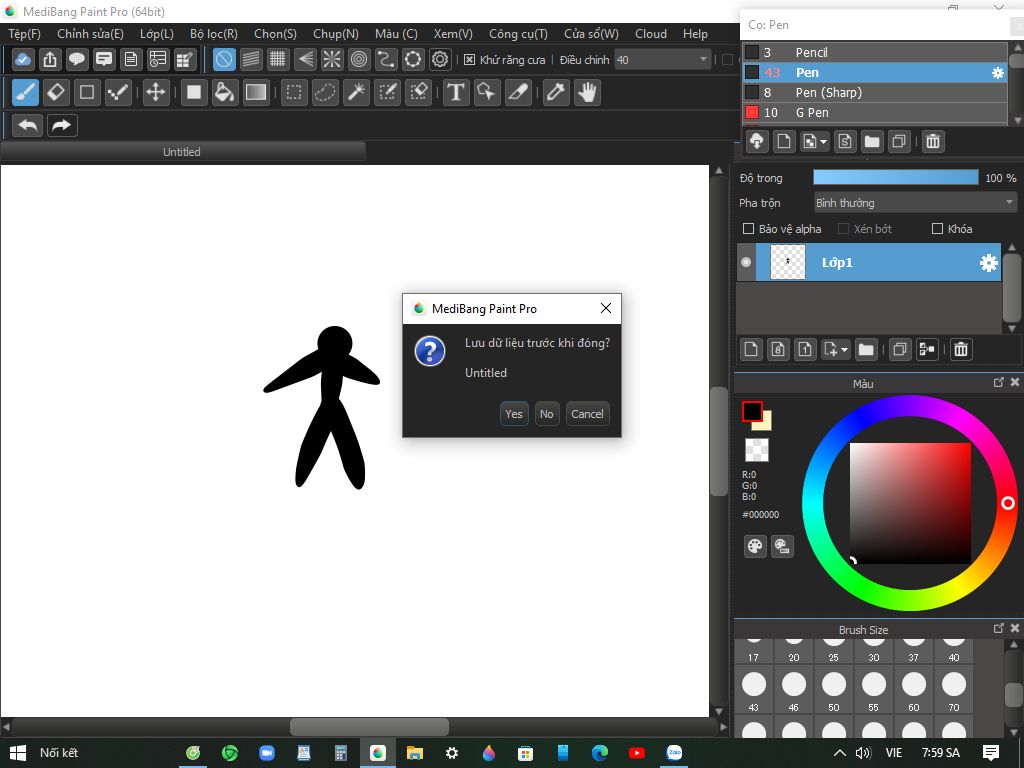This screenshot has width=1024, height=768.
Task: Open the Pha trộn blend mode dropdown
Action: click(914, 203)
